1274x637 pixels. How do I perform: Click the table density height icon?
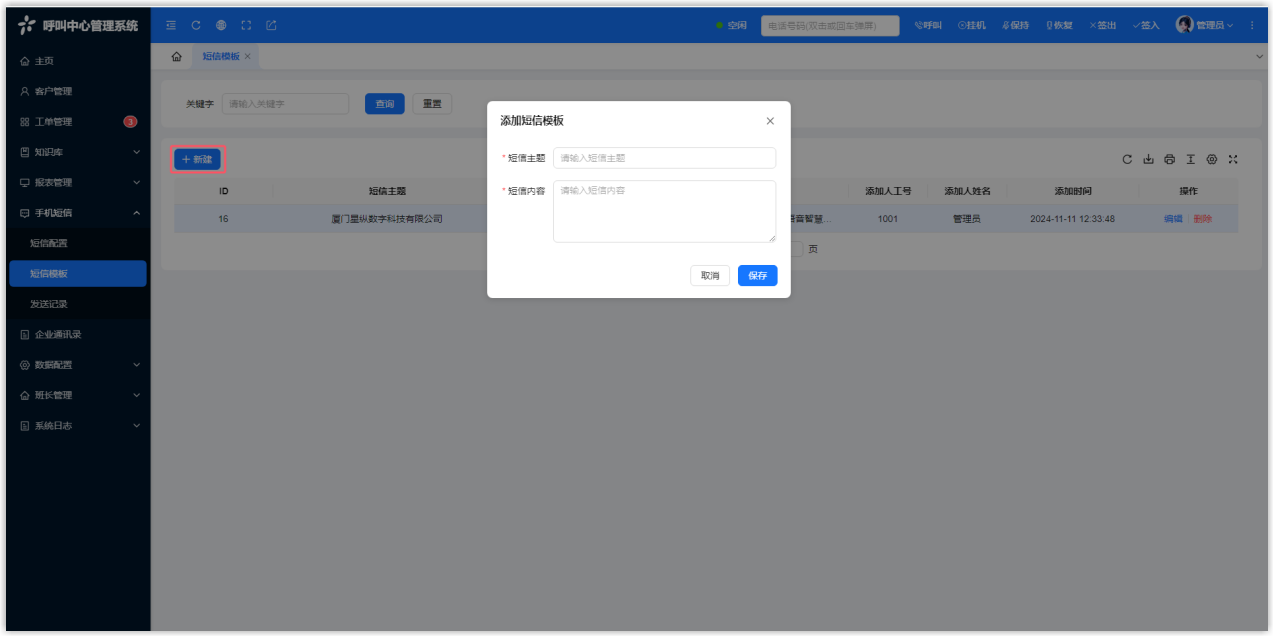(x=1190, y=160)
